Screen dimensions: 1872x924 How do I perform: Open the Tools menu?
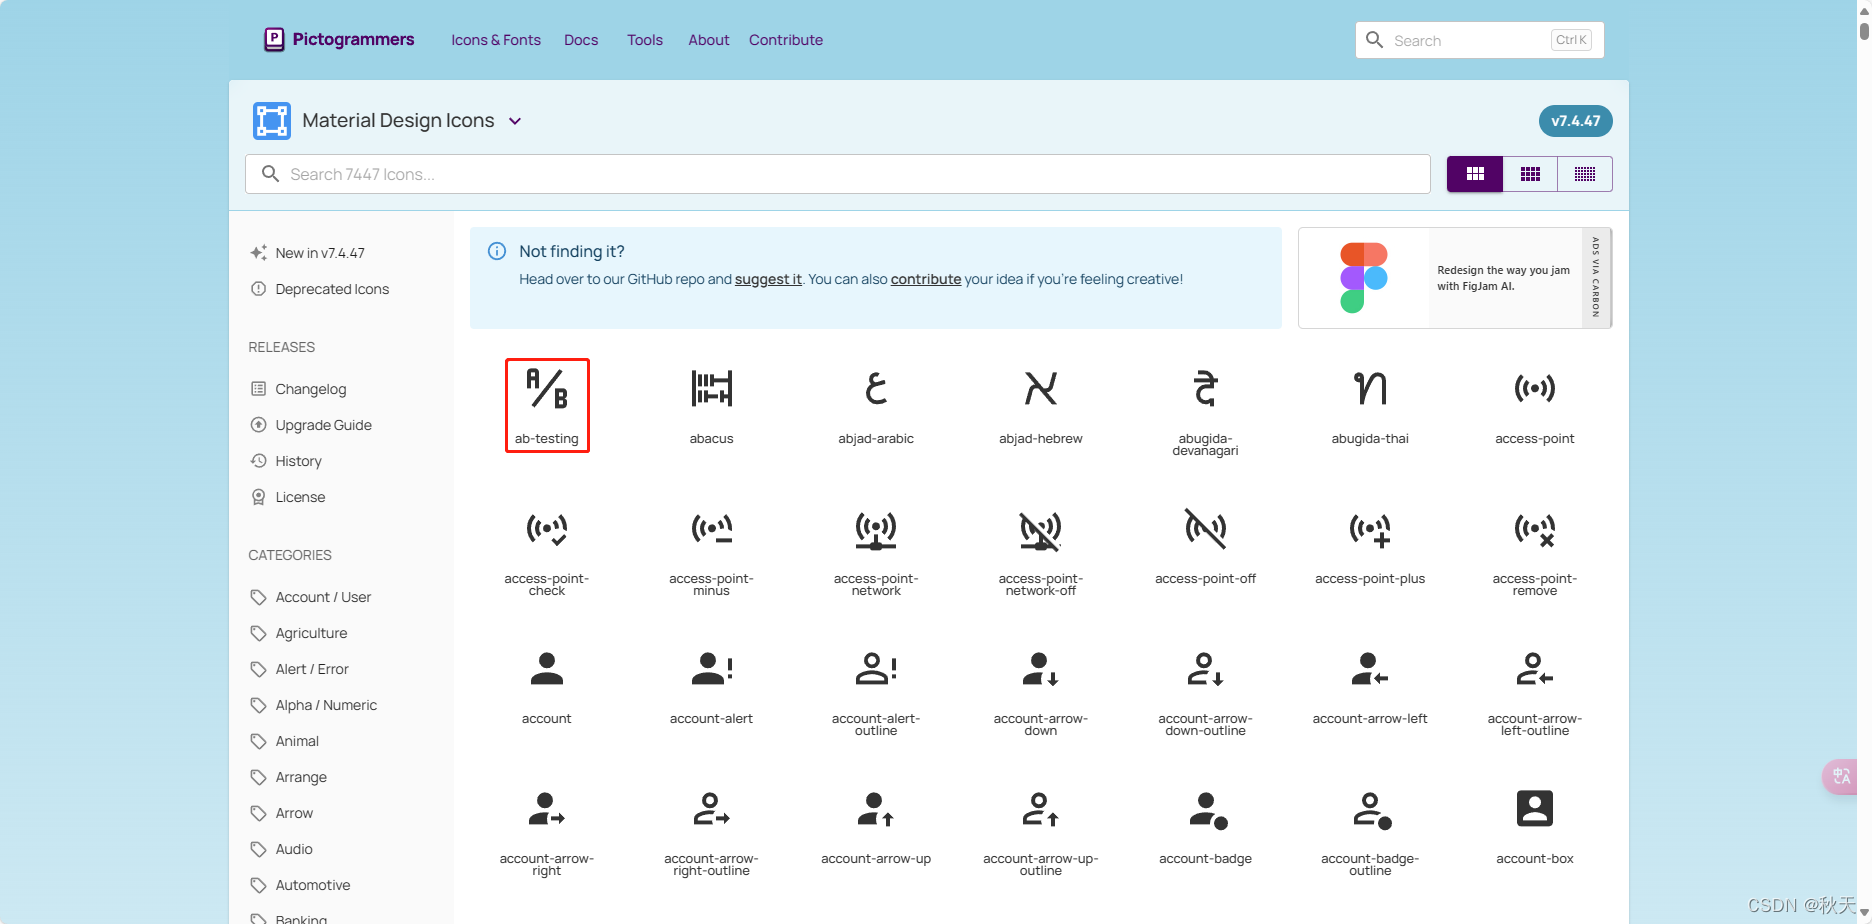click(x=644, y=40)
